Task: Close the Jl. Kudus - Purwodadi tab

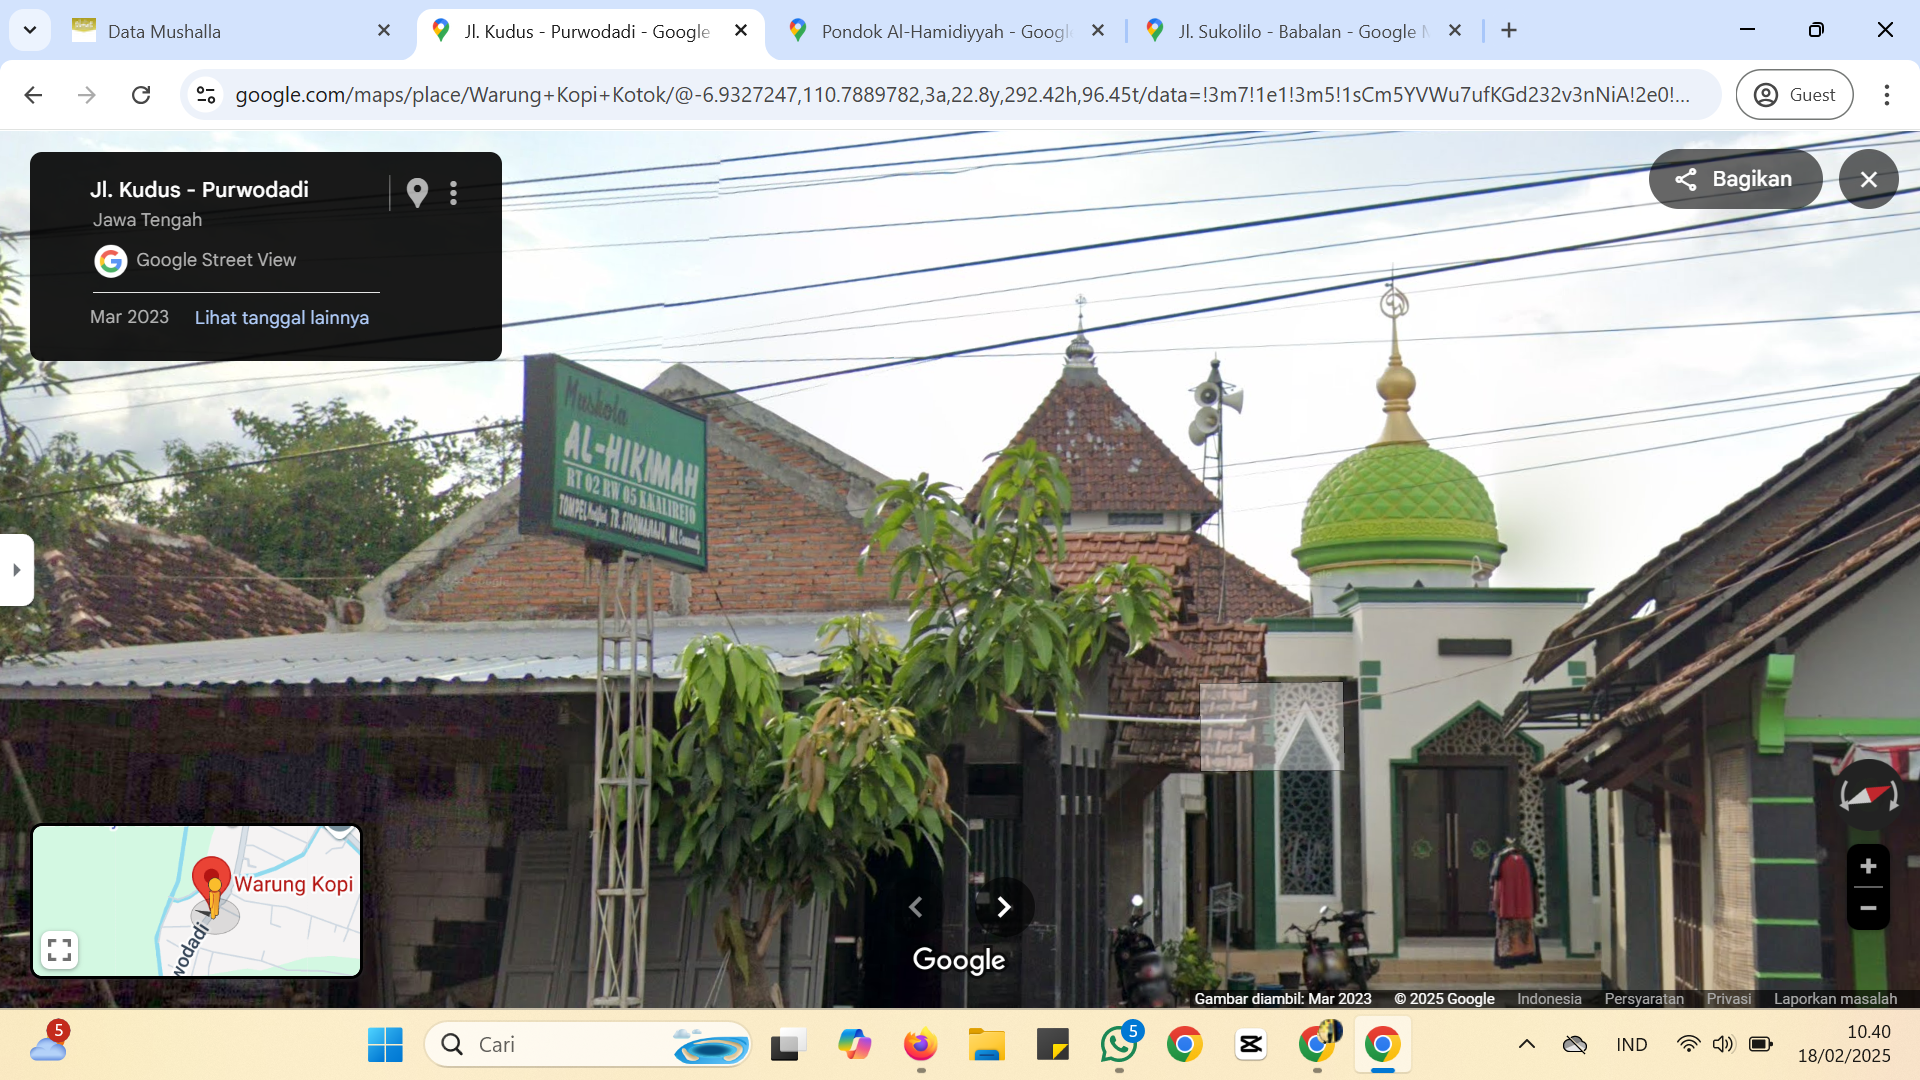Action: (x=741, y=31)
